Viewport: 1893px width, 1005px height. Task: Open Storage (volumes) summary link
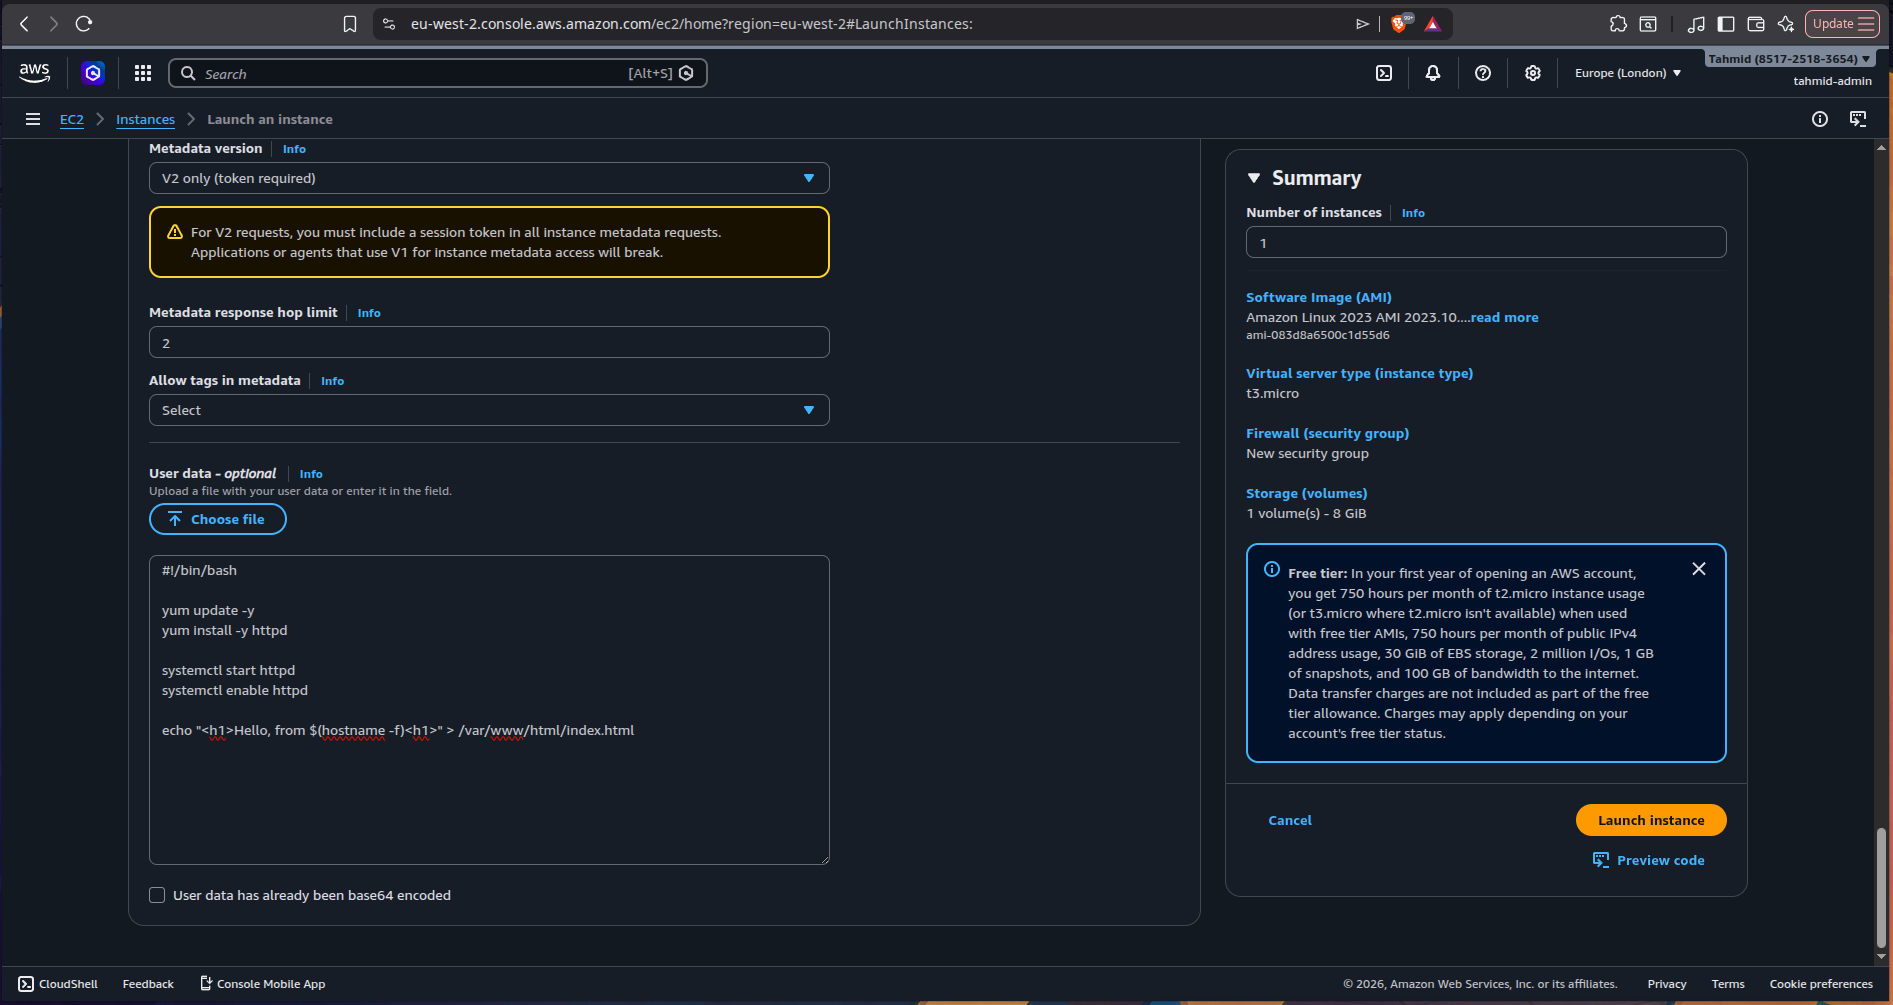(x=1306, y=493)
